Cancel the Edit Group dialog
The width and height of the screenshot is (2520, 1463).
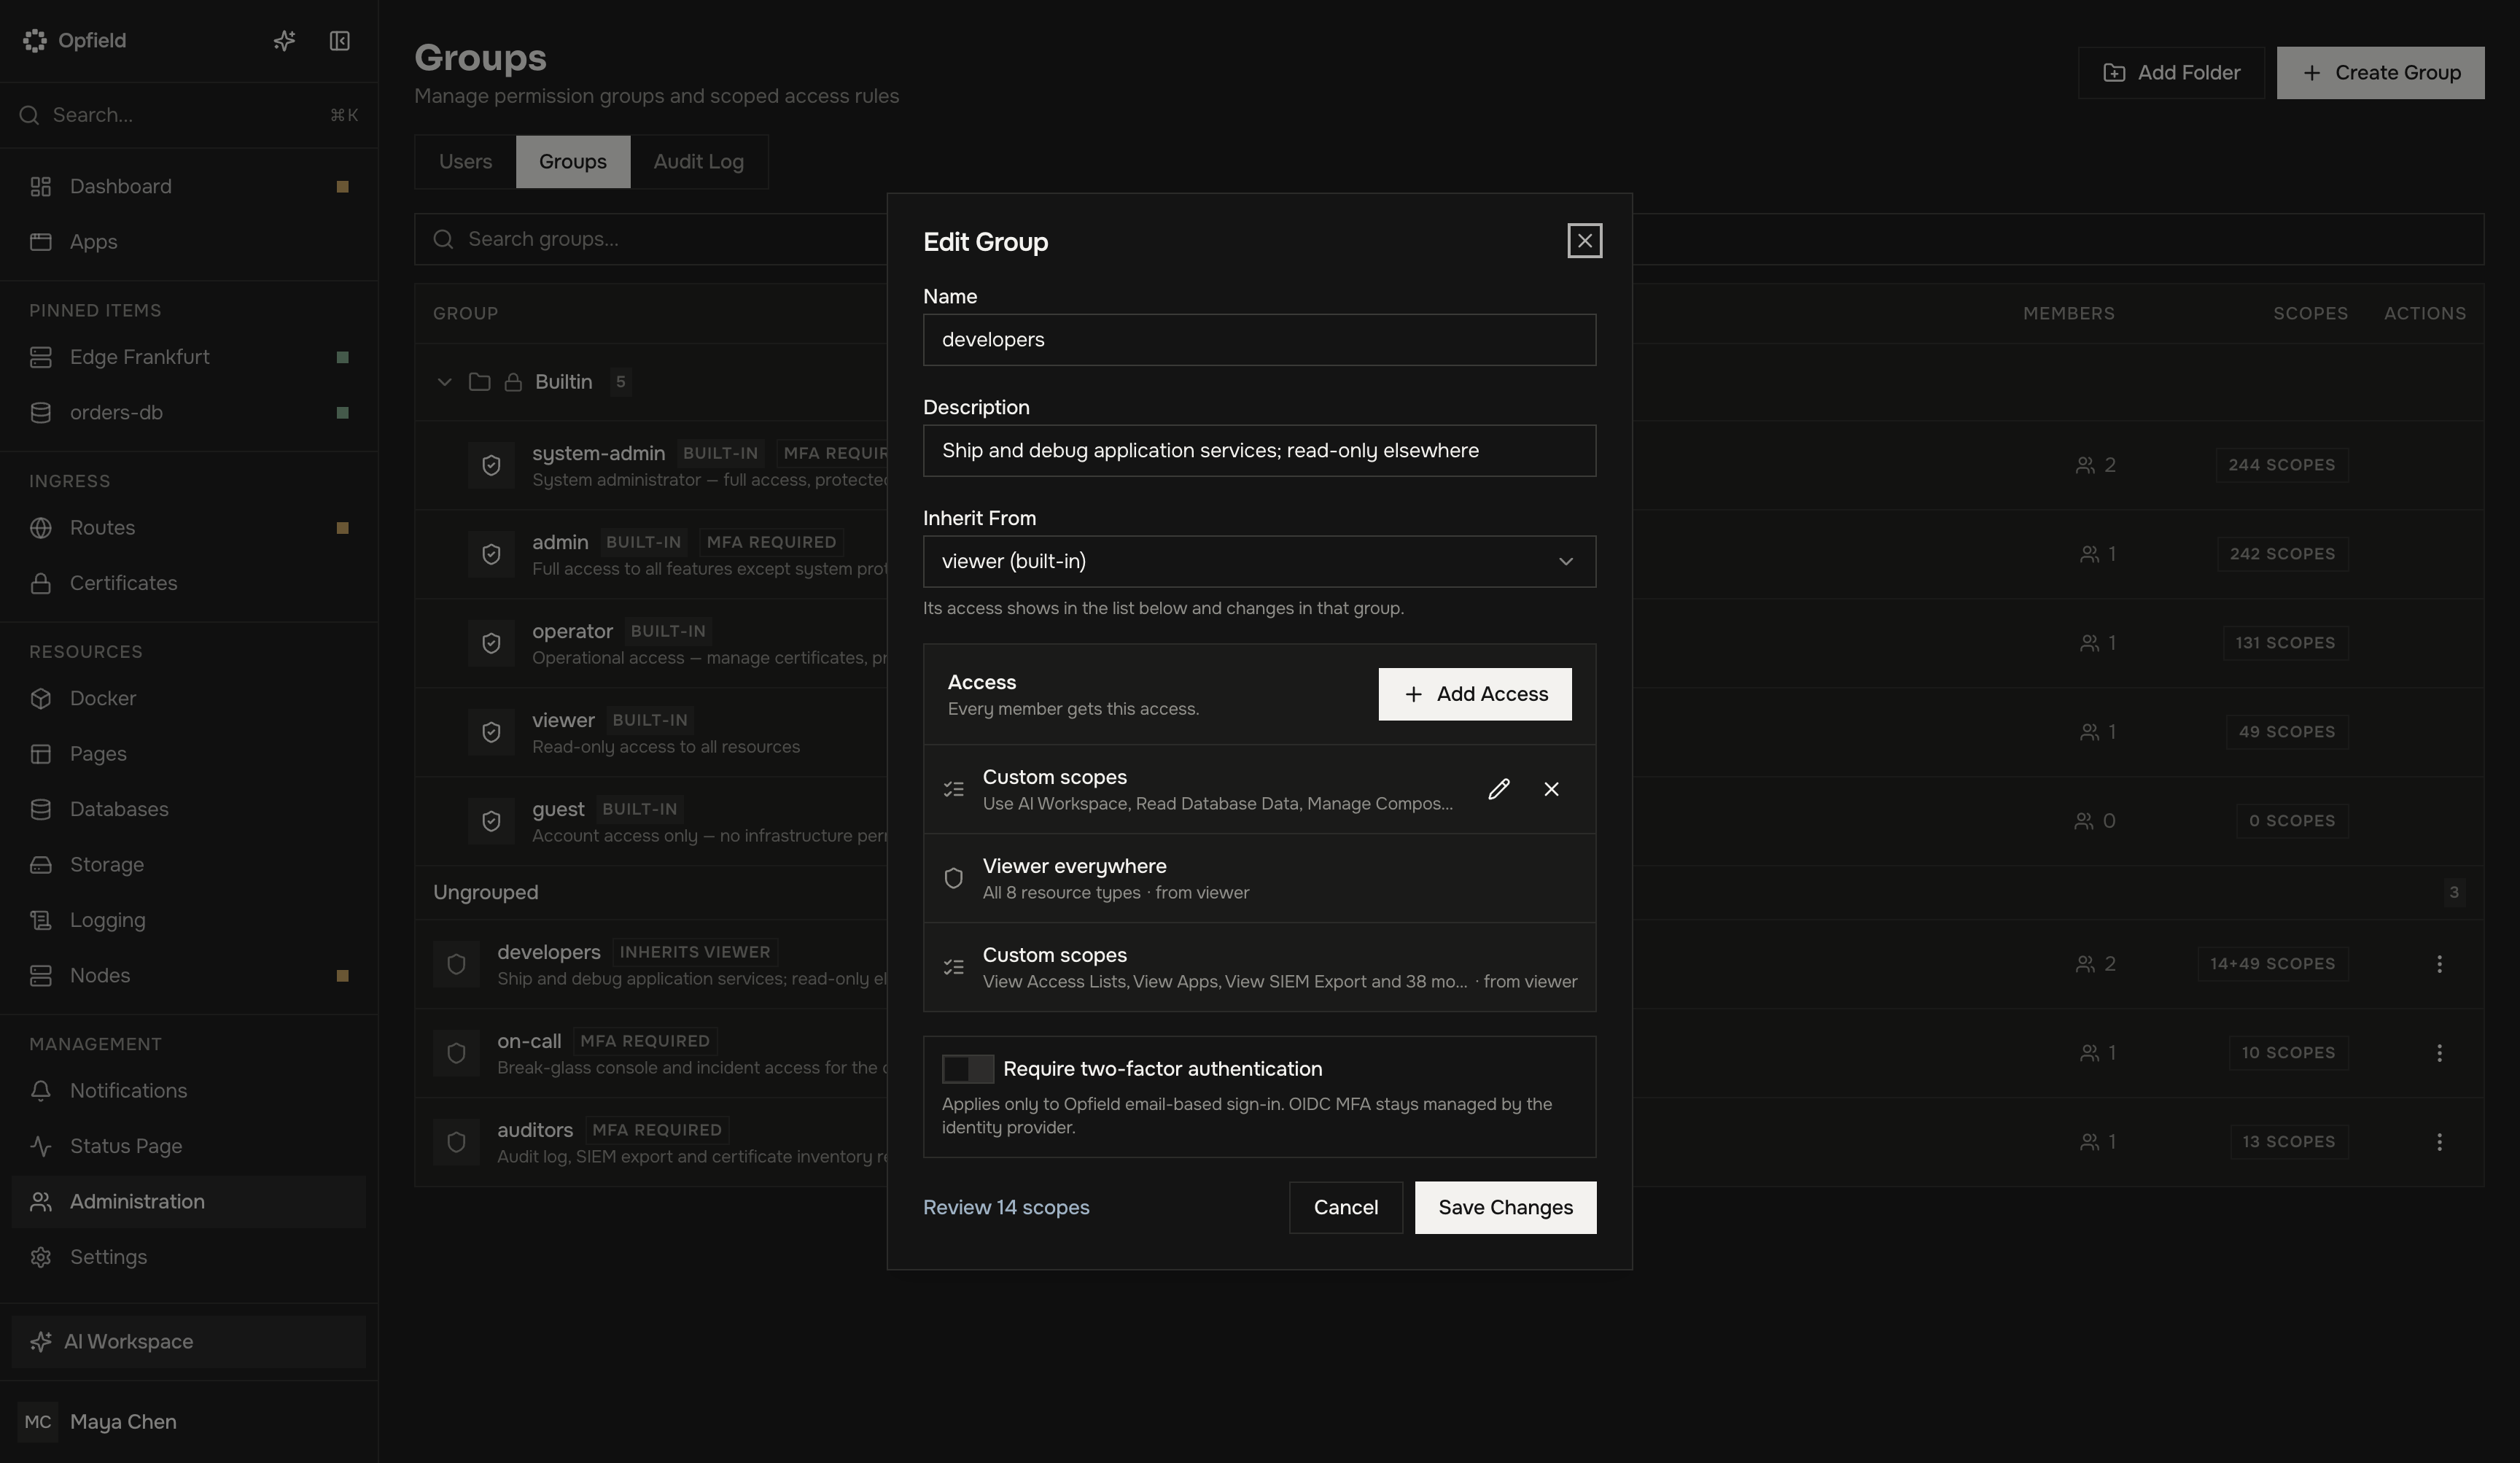[1345, 1208]
